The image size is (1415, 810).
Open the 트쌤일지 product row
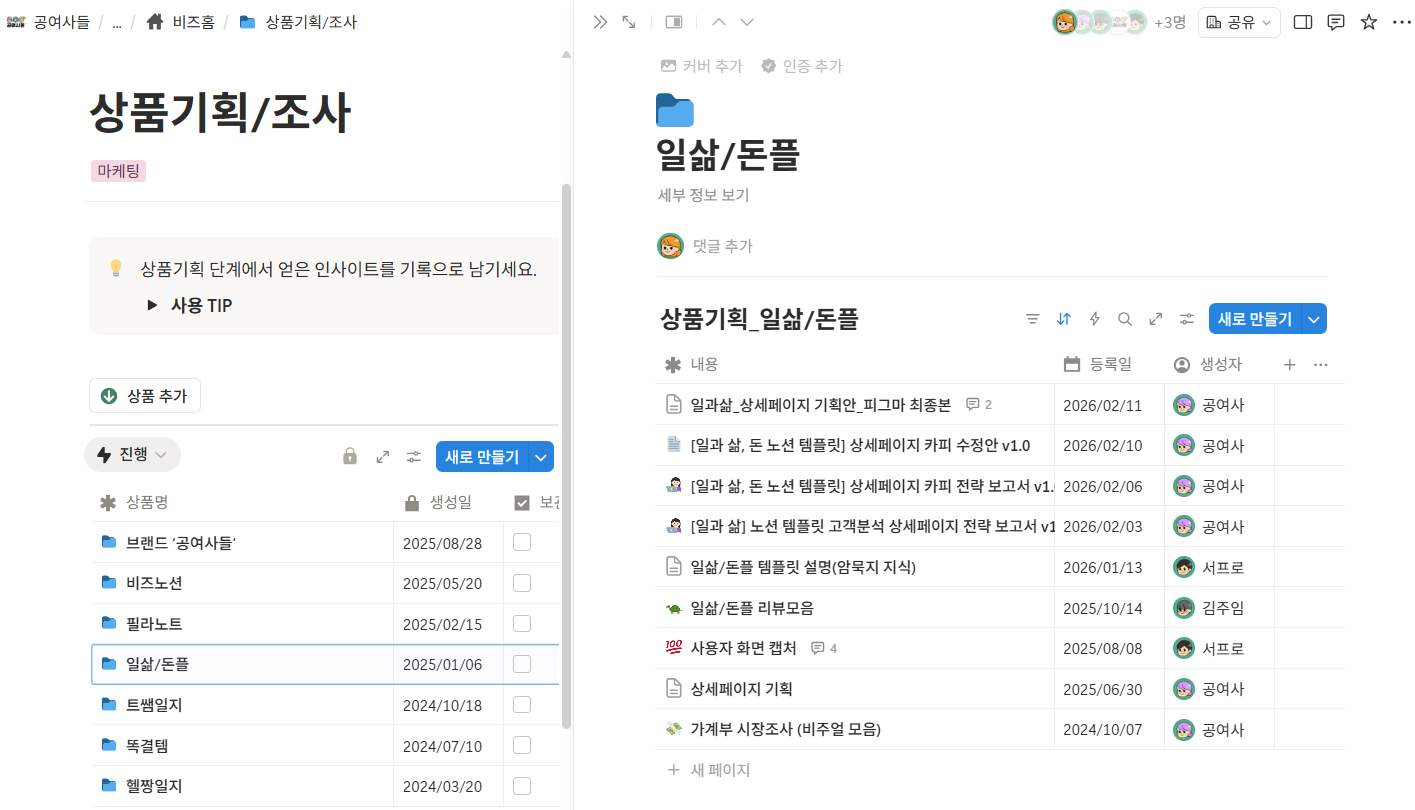(x=154, y=705)
